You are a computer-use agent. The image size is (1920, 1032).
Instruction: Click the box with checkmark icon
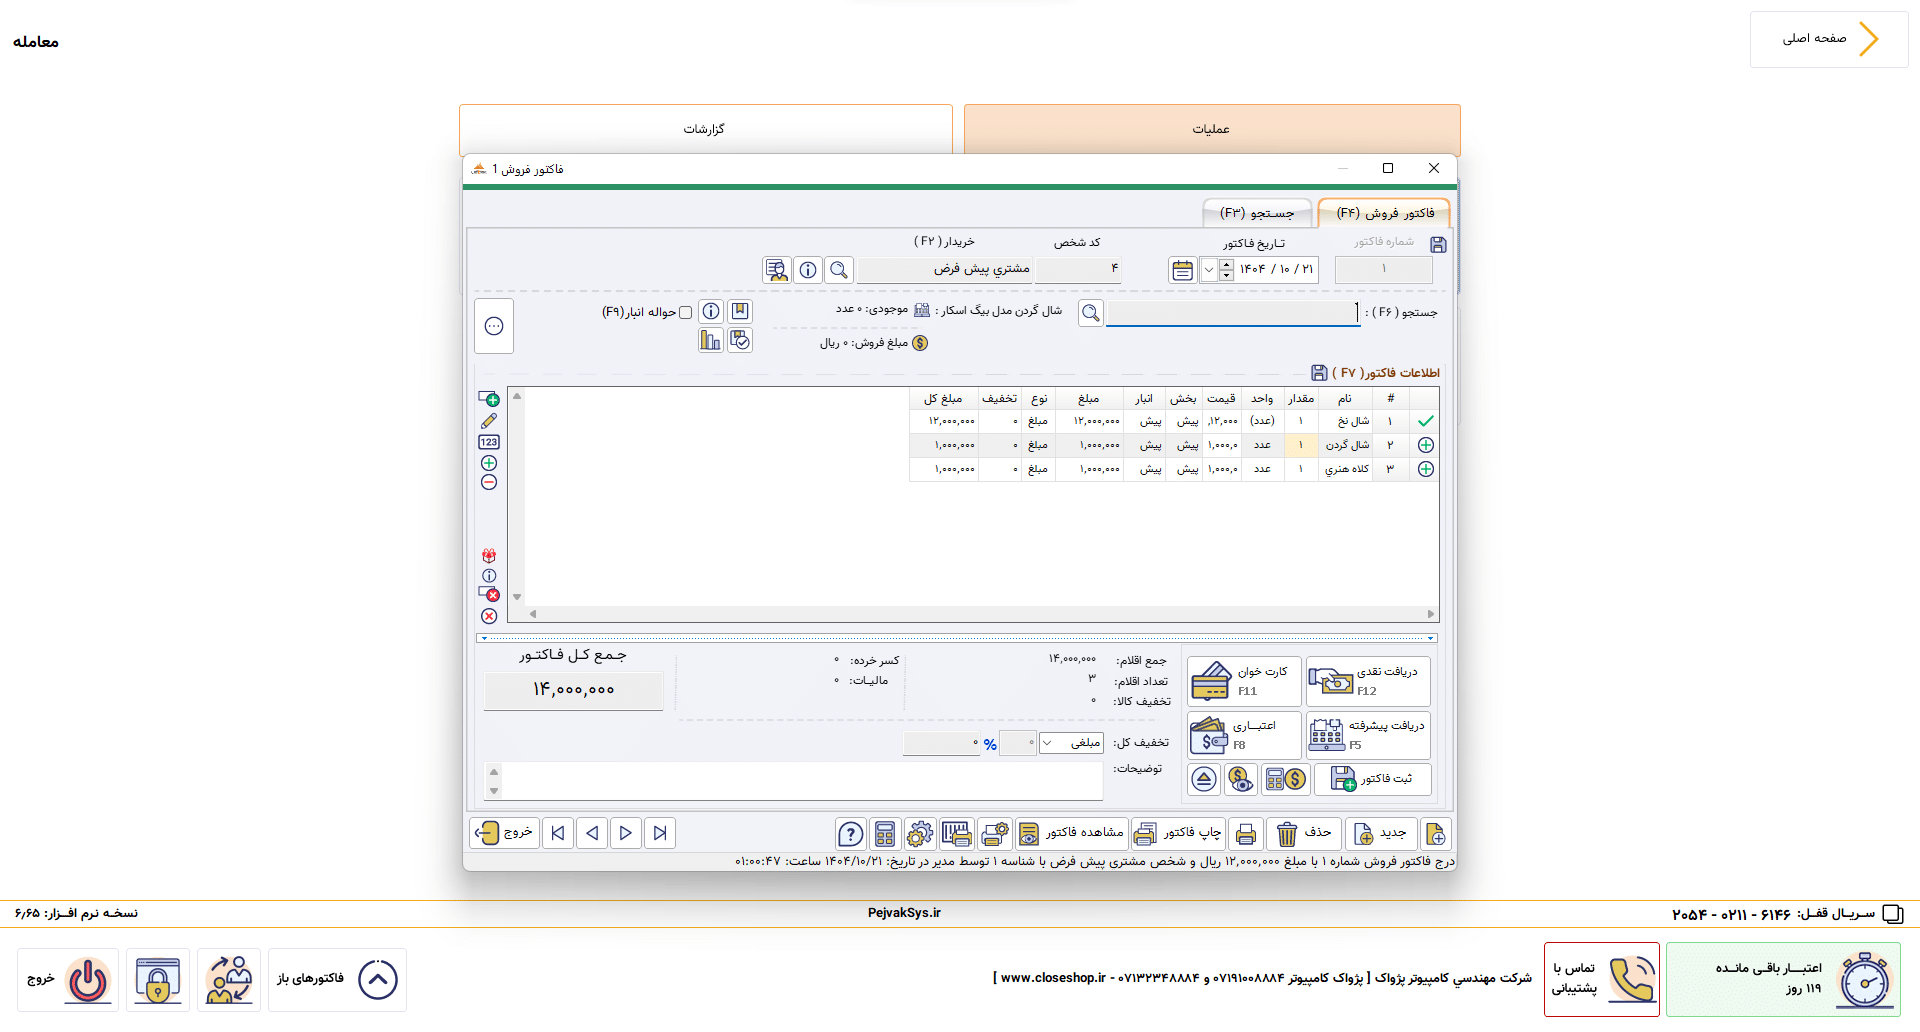[740, 341]
